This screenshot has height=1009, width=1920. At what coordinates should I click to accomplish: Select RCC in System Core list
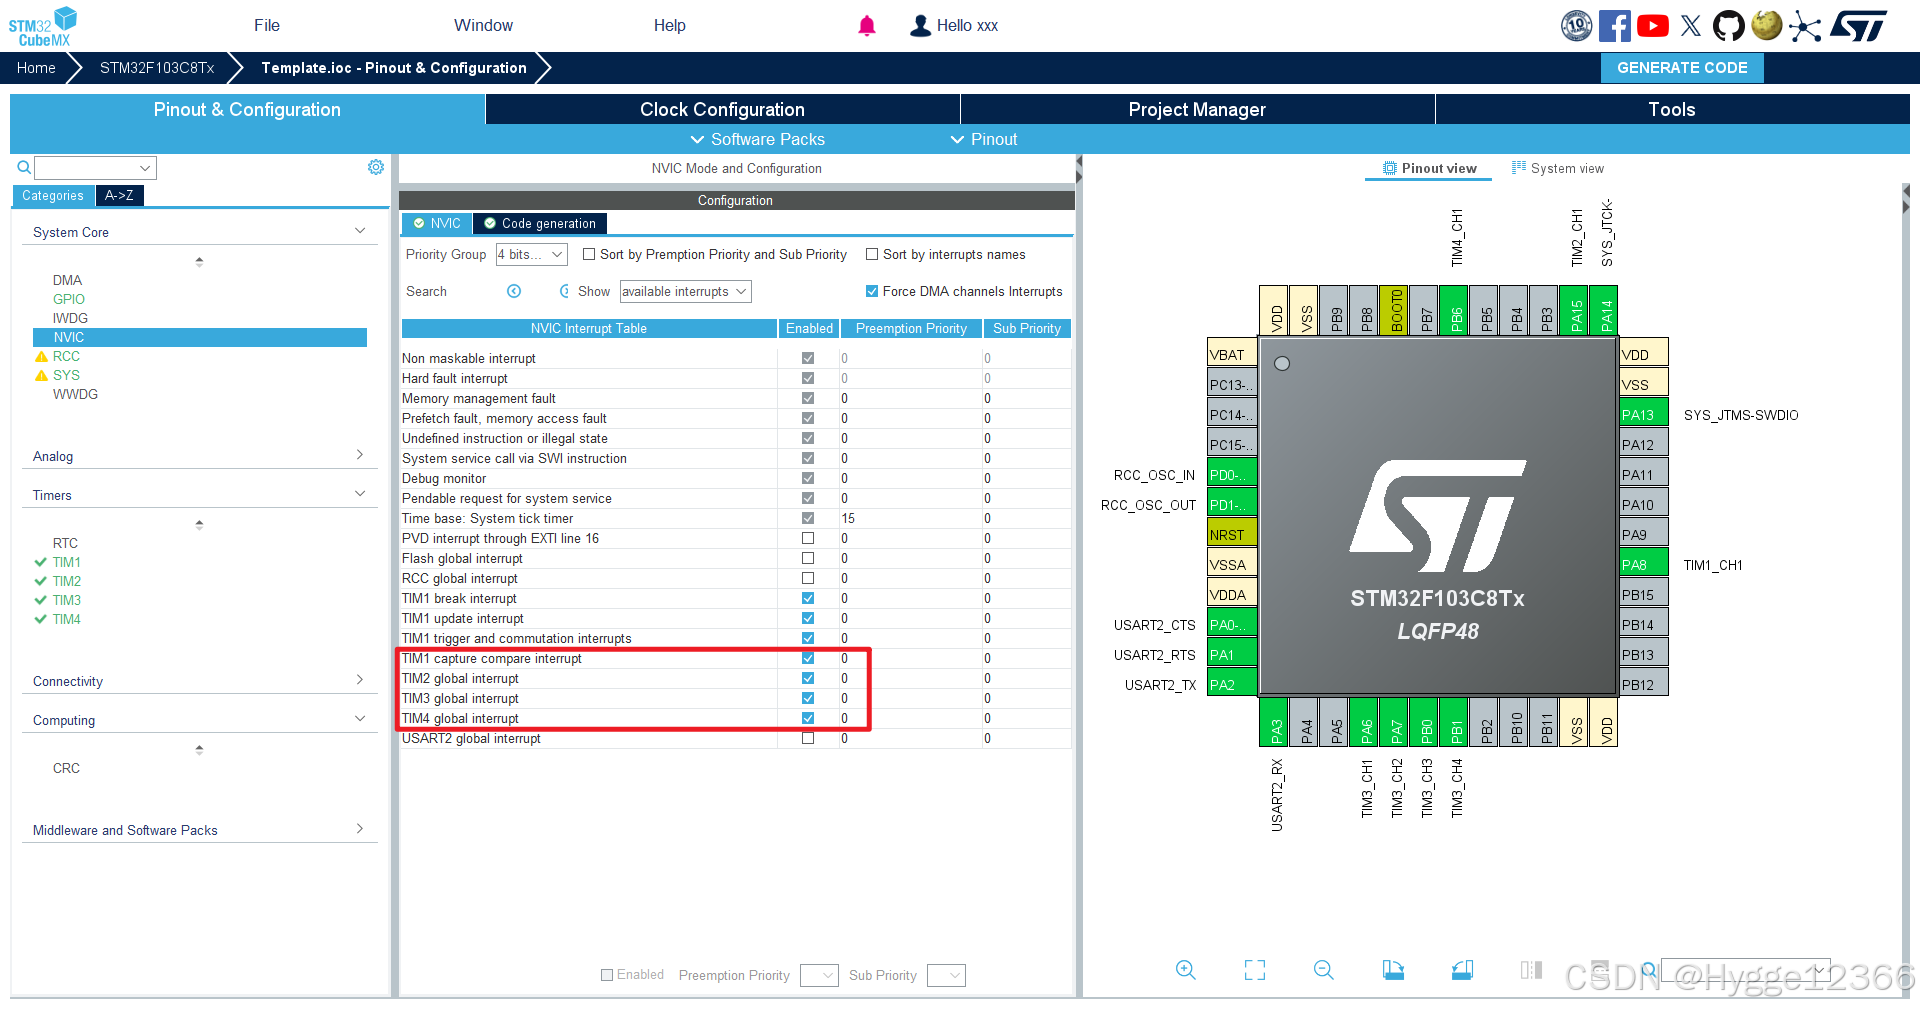pyautogui.click(x=66, y=356)
